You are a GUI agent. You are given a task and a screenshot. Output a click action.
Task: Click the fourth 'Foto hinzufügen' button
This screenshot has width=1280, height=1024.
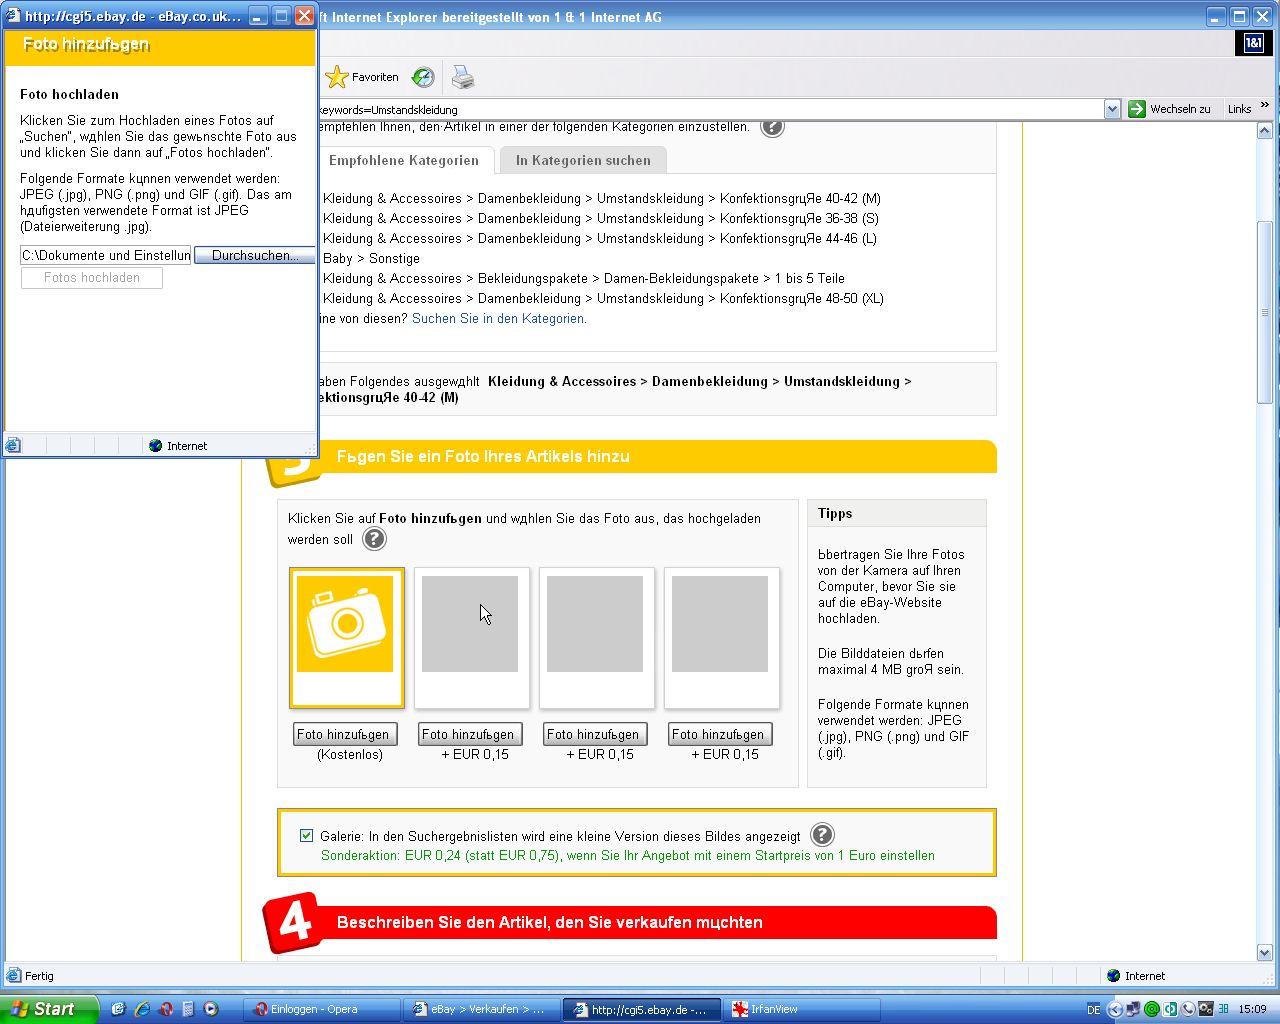coord(718,734)
